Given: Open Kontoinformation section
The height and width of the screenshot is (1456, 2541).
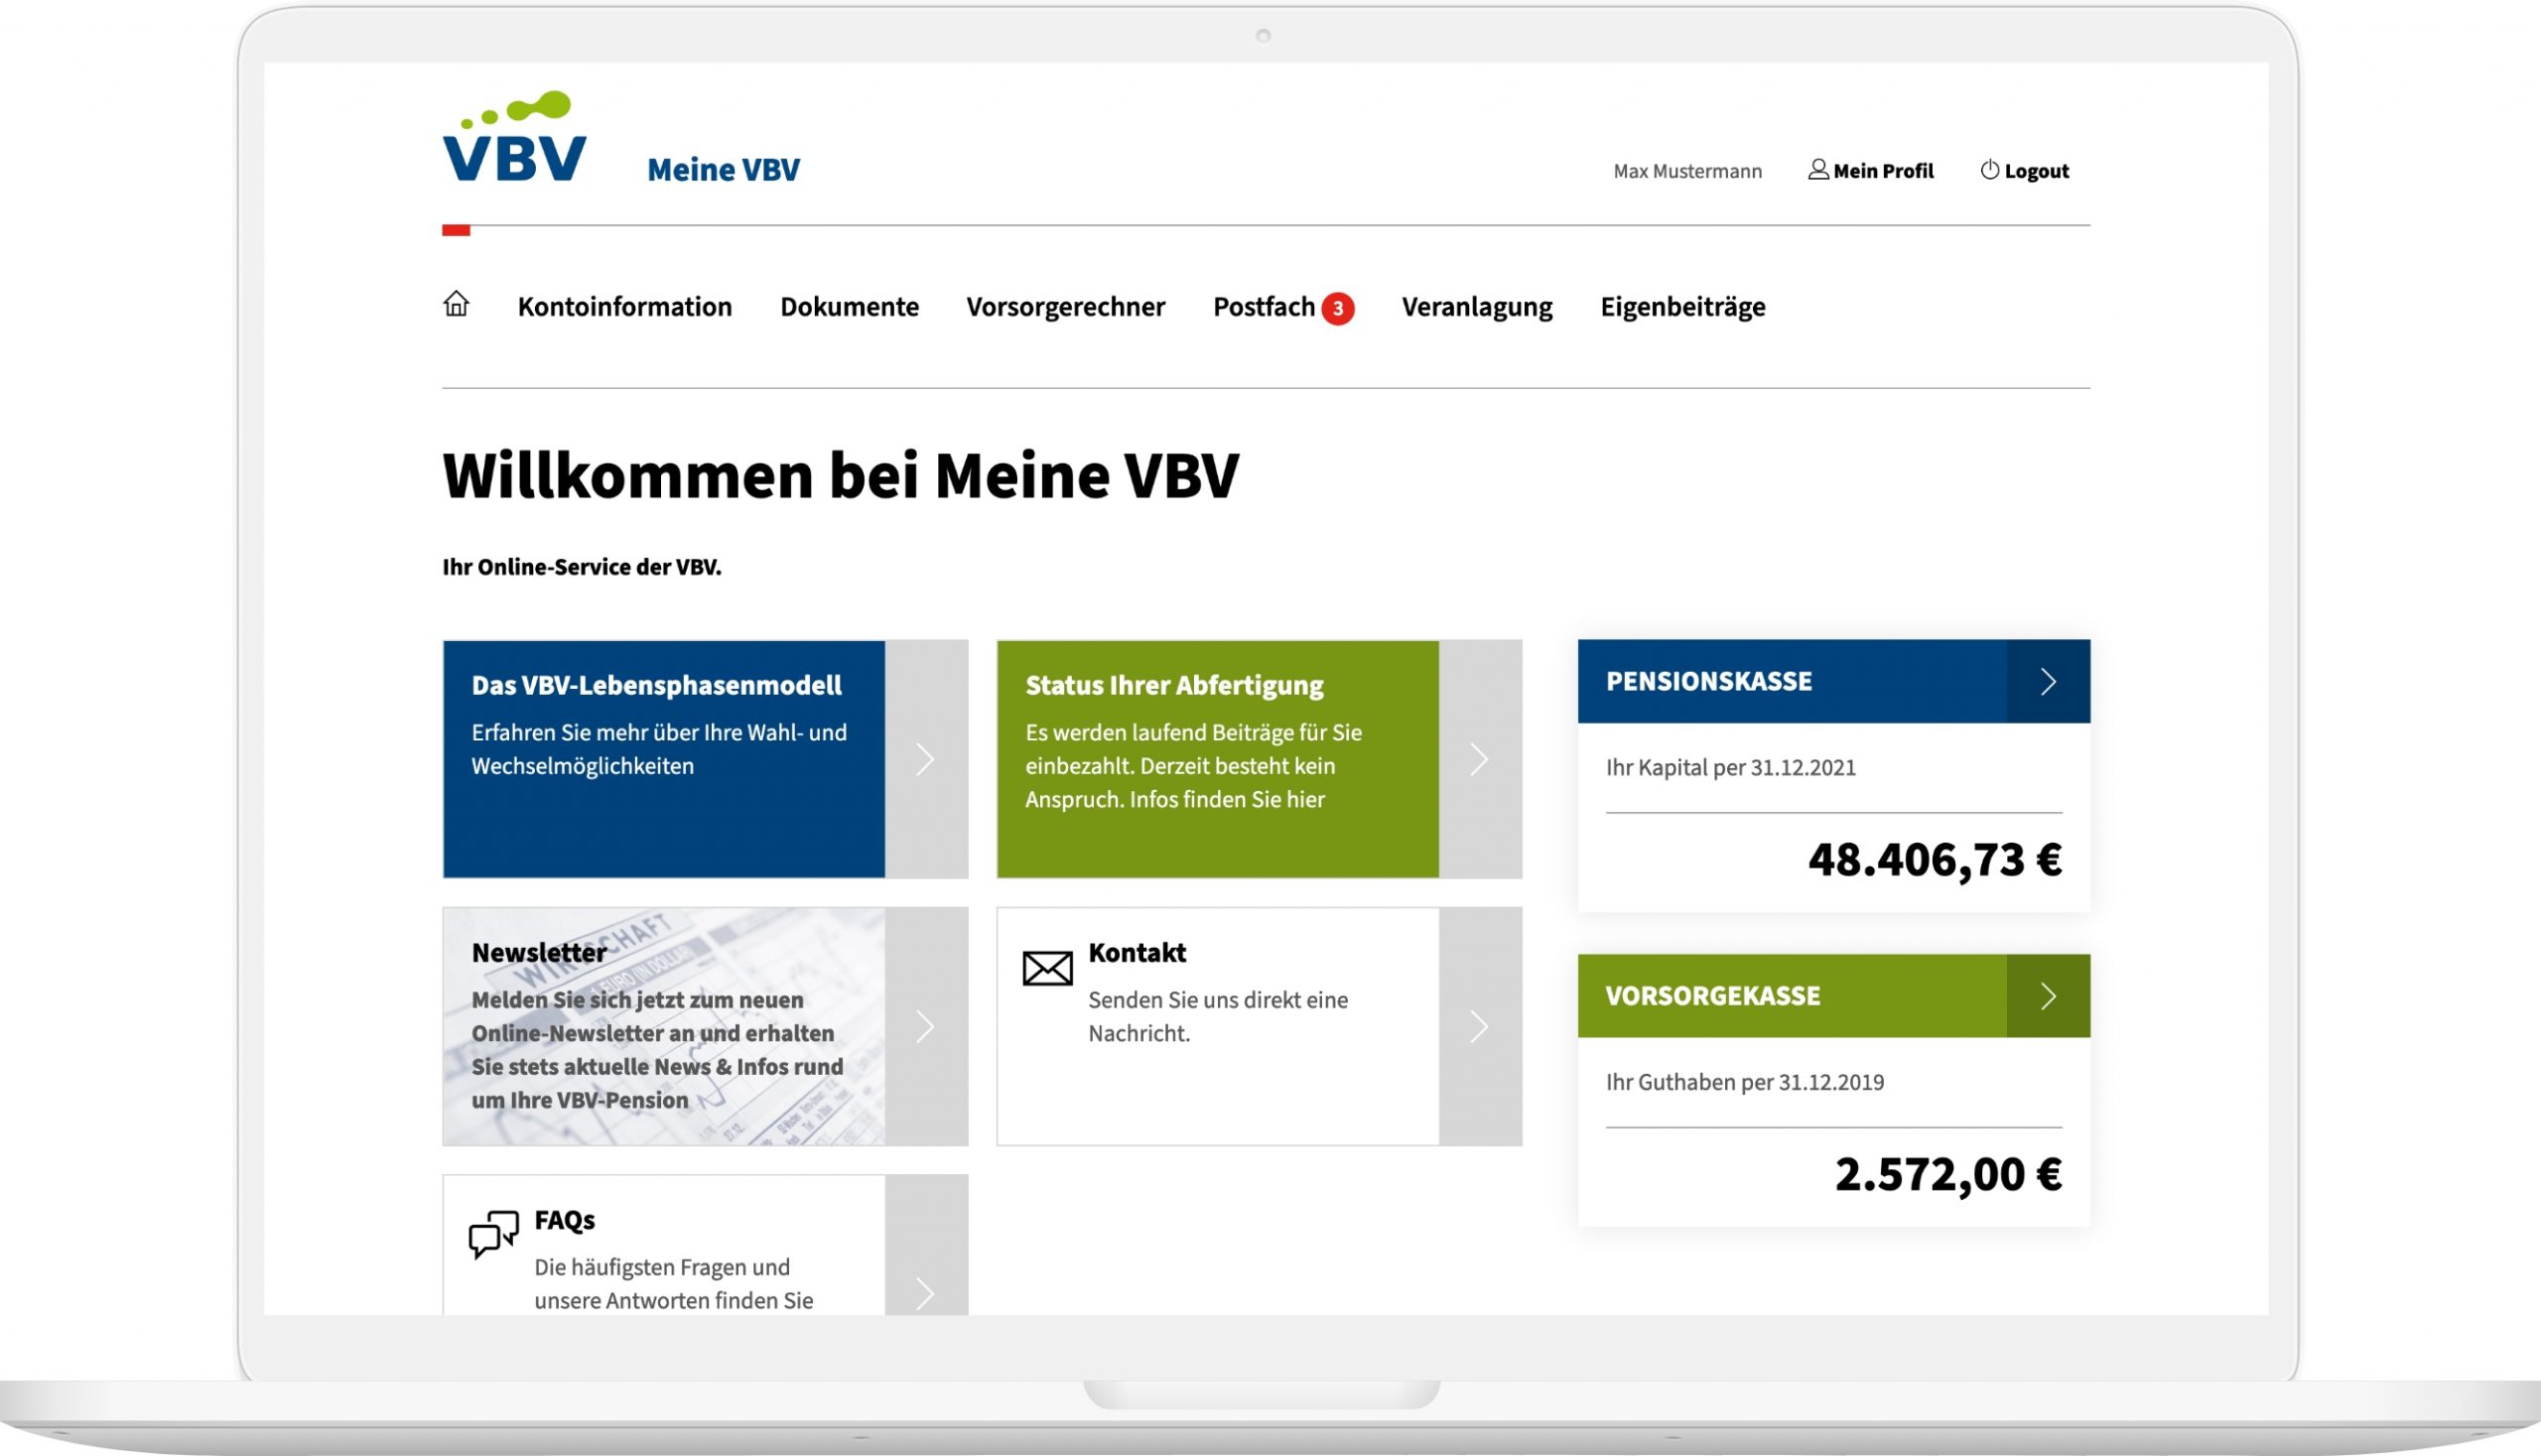Looking at the screenshot, I should tap(623, 306).
